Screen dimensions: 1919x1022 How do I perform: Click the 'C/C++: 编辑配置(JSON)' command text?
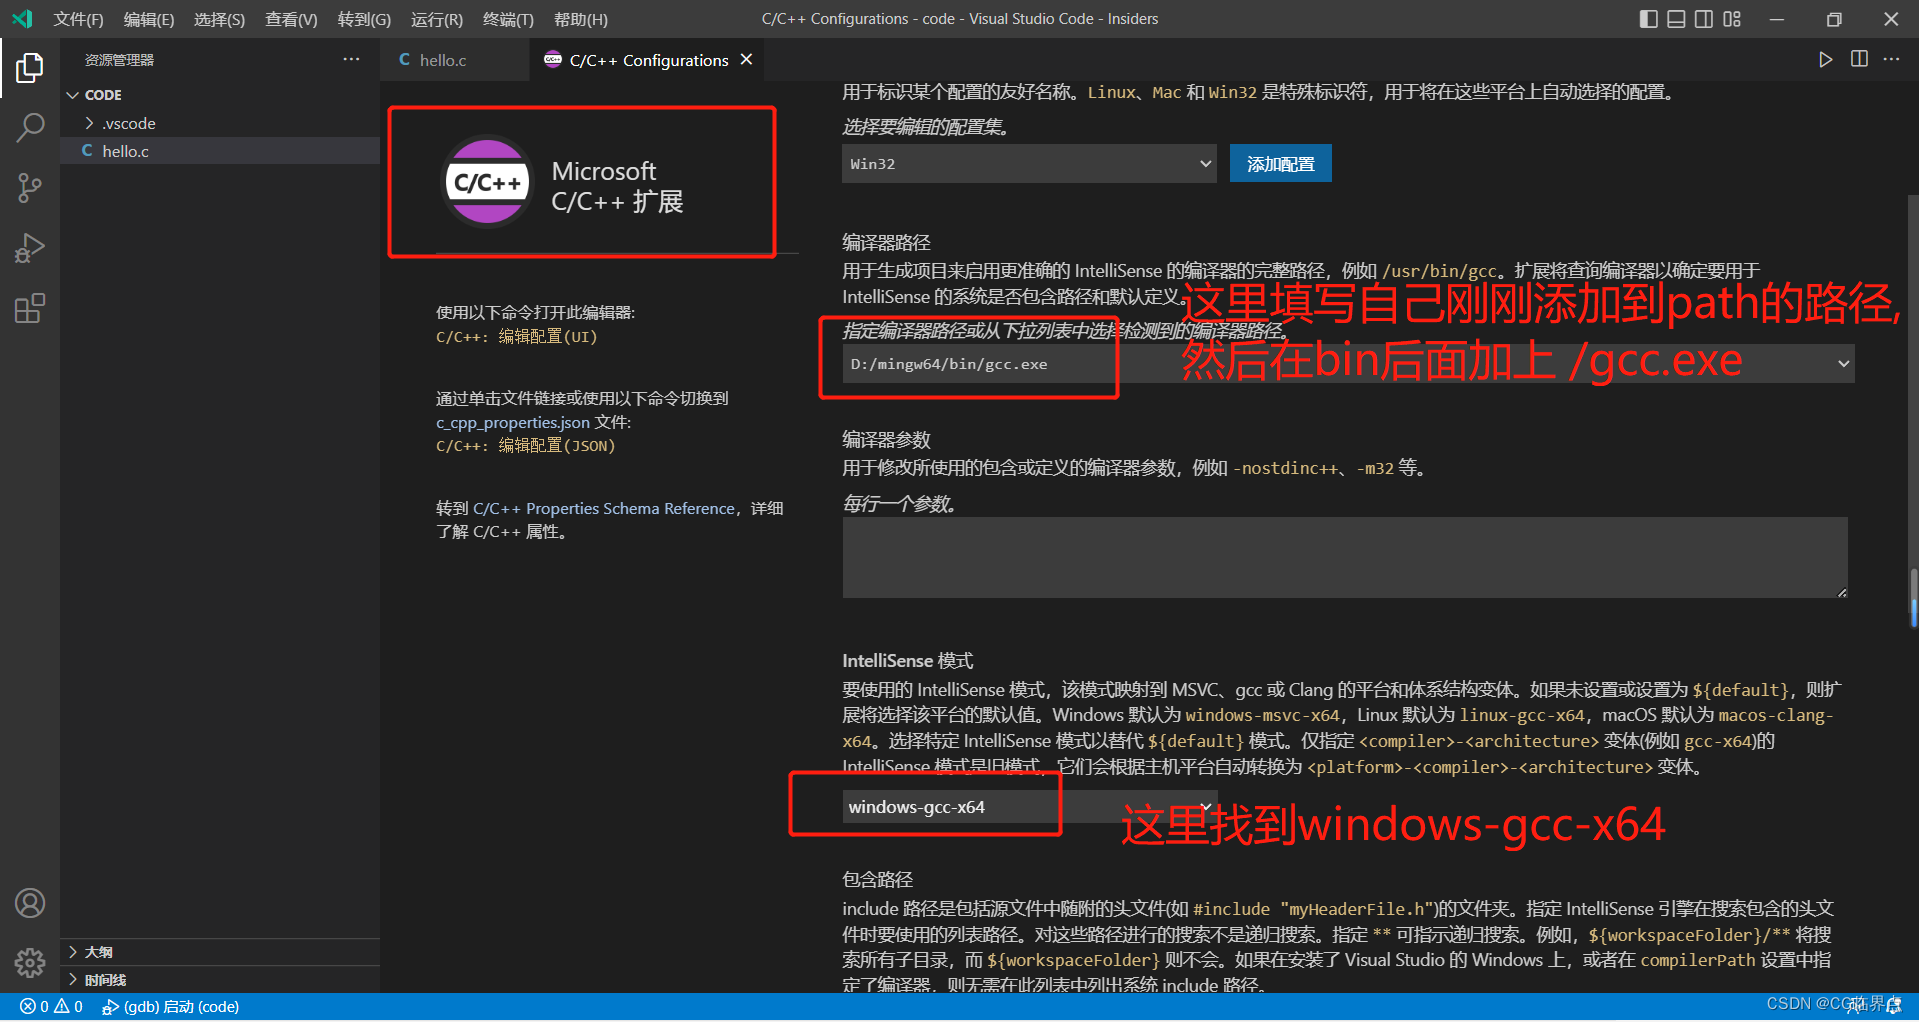(x=526, y=446)
